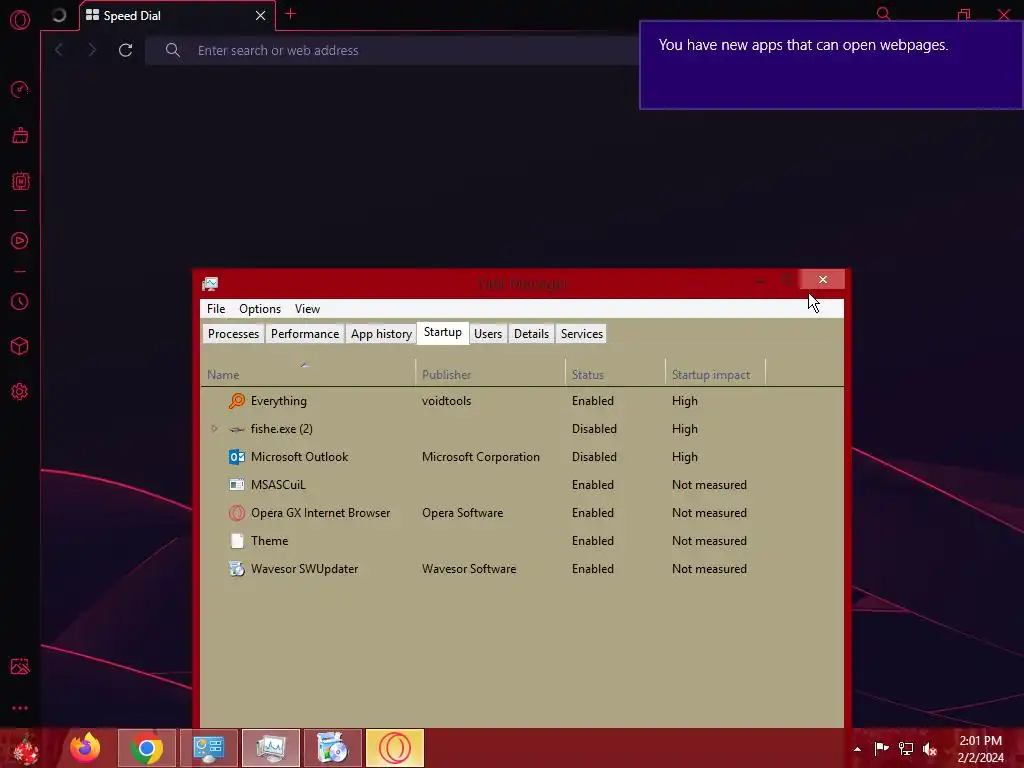The height and width of the screenshot is (768, 1024).
Task: Sort by the Startup impact column header
Action: (x=715, y=374)
